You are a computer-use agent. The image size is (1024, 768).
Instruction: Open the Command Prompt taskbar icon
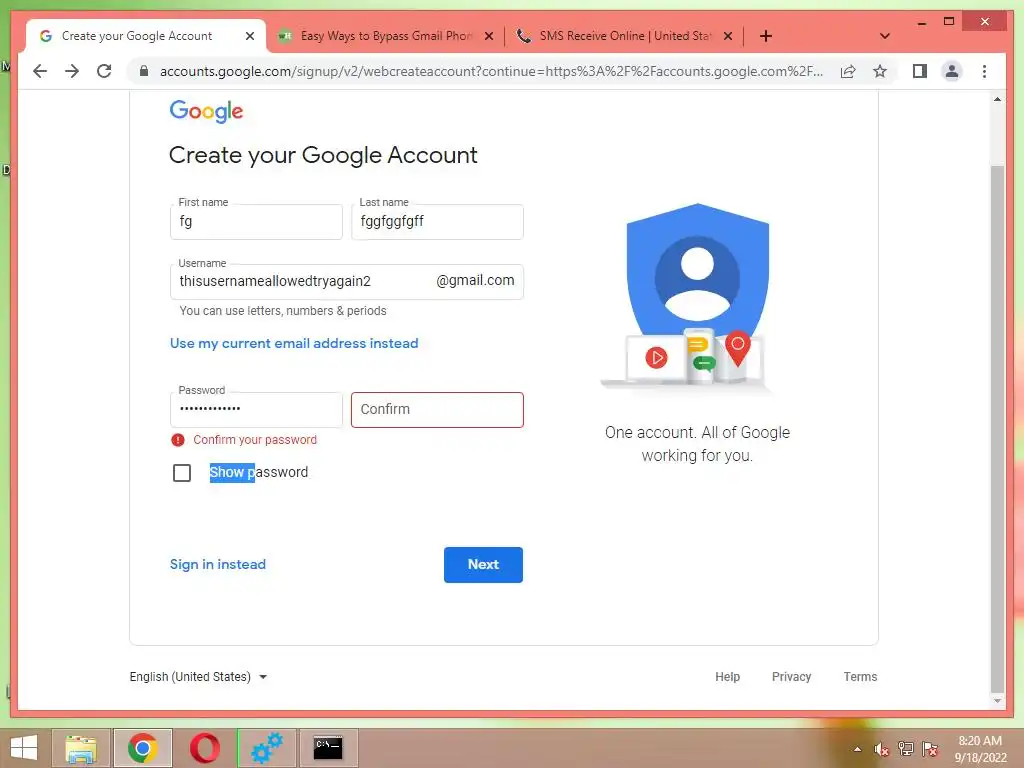(328, 748)
